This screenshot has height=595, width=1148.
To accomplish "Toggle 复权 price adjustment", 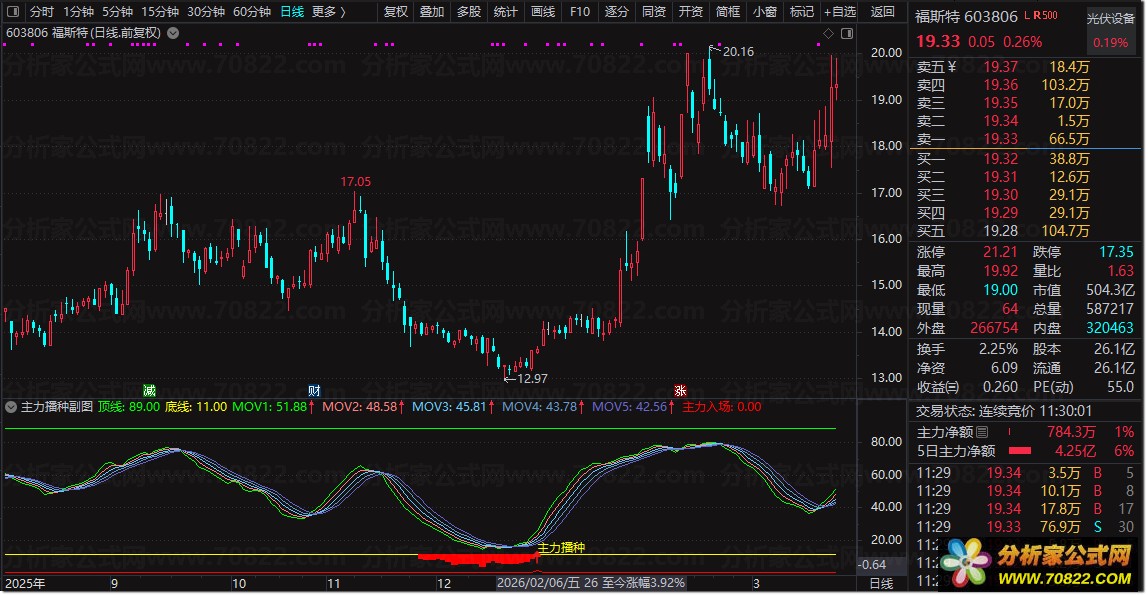I will coord(396,12).
